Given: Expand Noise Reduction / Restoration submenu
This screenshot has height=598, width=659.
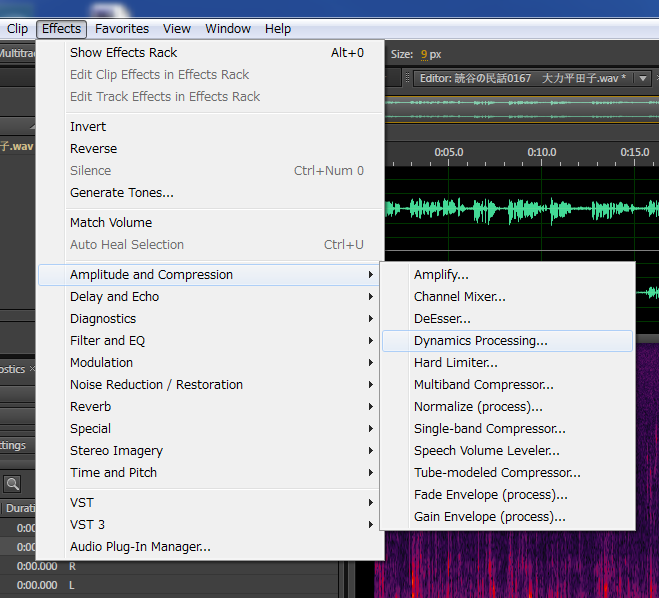Looking at the screenshot, I should tap(209, 385).
